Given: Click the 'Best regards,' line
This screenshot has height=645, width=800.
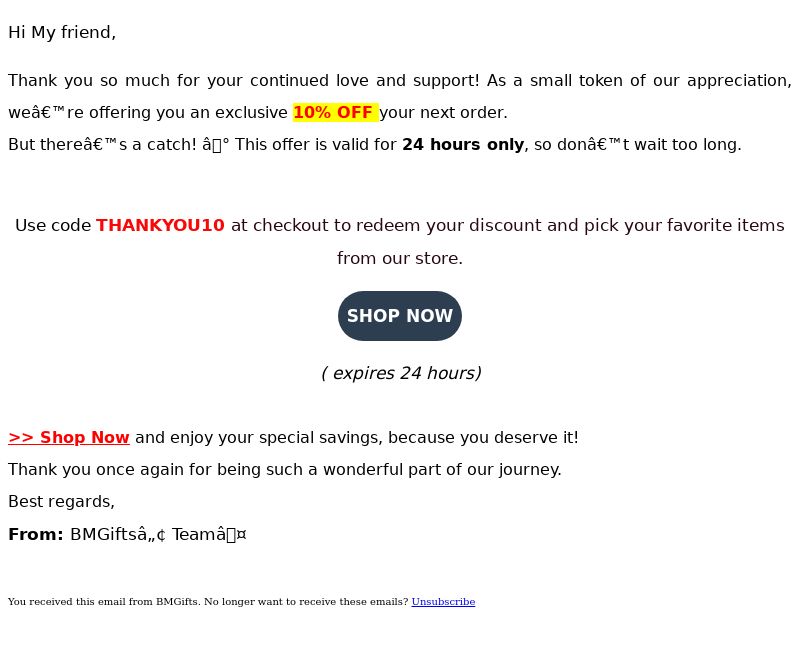Looking at the screenshot, I should point(61,502).
